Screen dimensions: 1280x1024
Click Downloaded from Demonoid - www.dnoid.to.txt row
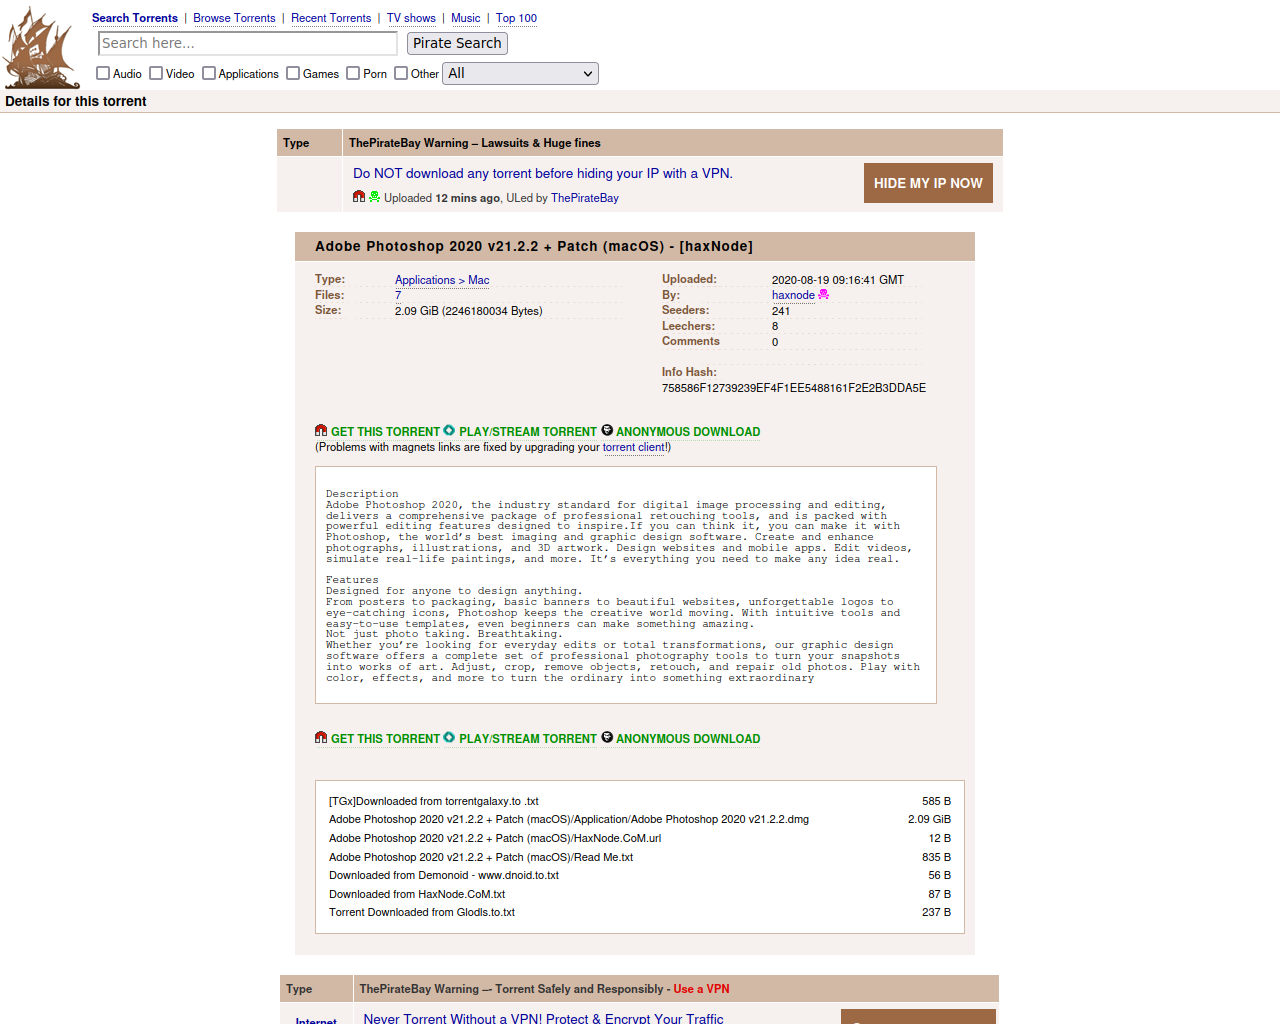click(x=640, y=875)
